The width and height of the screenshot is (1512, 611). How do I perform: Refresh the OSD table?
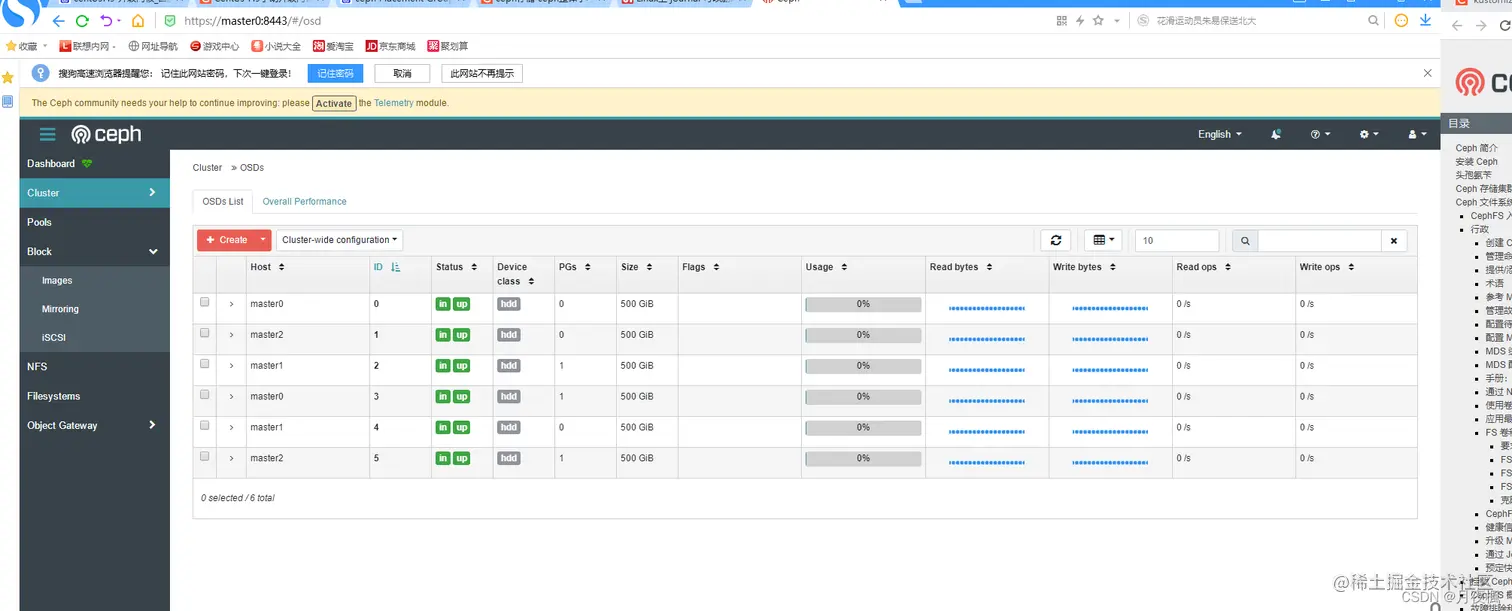point(1056,240)
